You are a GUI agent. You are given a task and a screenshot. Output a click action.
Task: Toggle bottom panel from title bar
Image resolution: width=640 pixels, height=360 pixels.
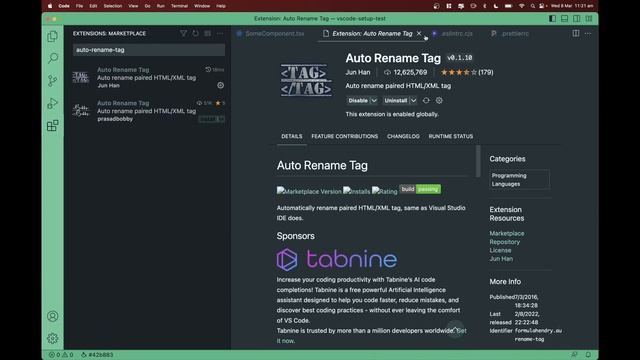564,18
